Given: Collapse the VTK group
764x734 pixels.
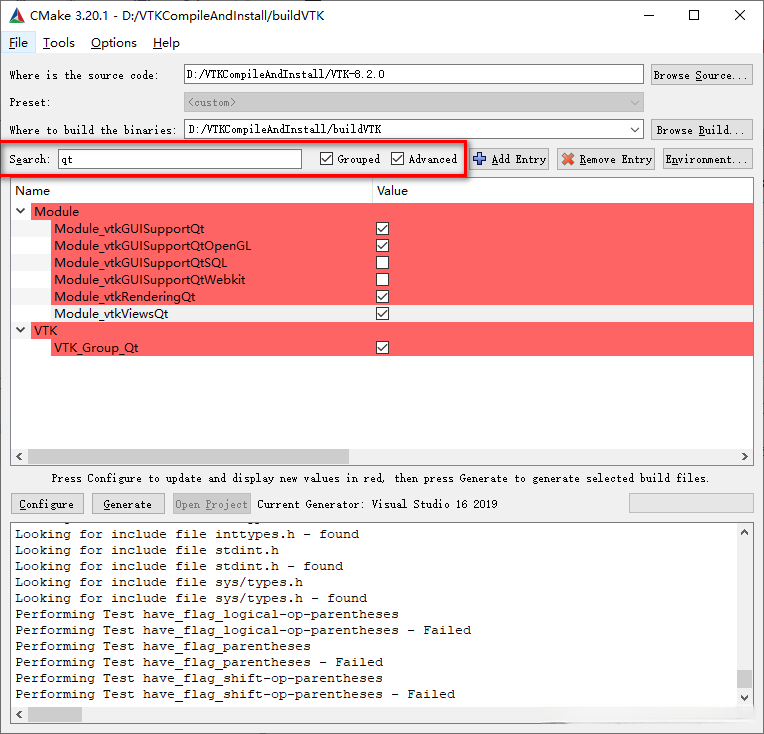Looking at the screenshot, I should 20,330.
